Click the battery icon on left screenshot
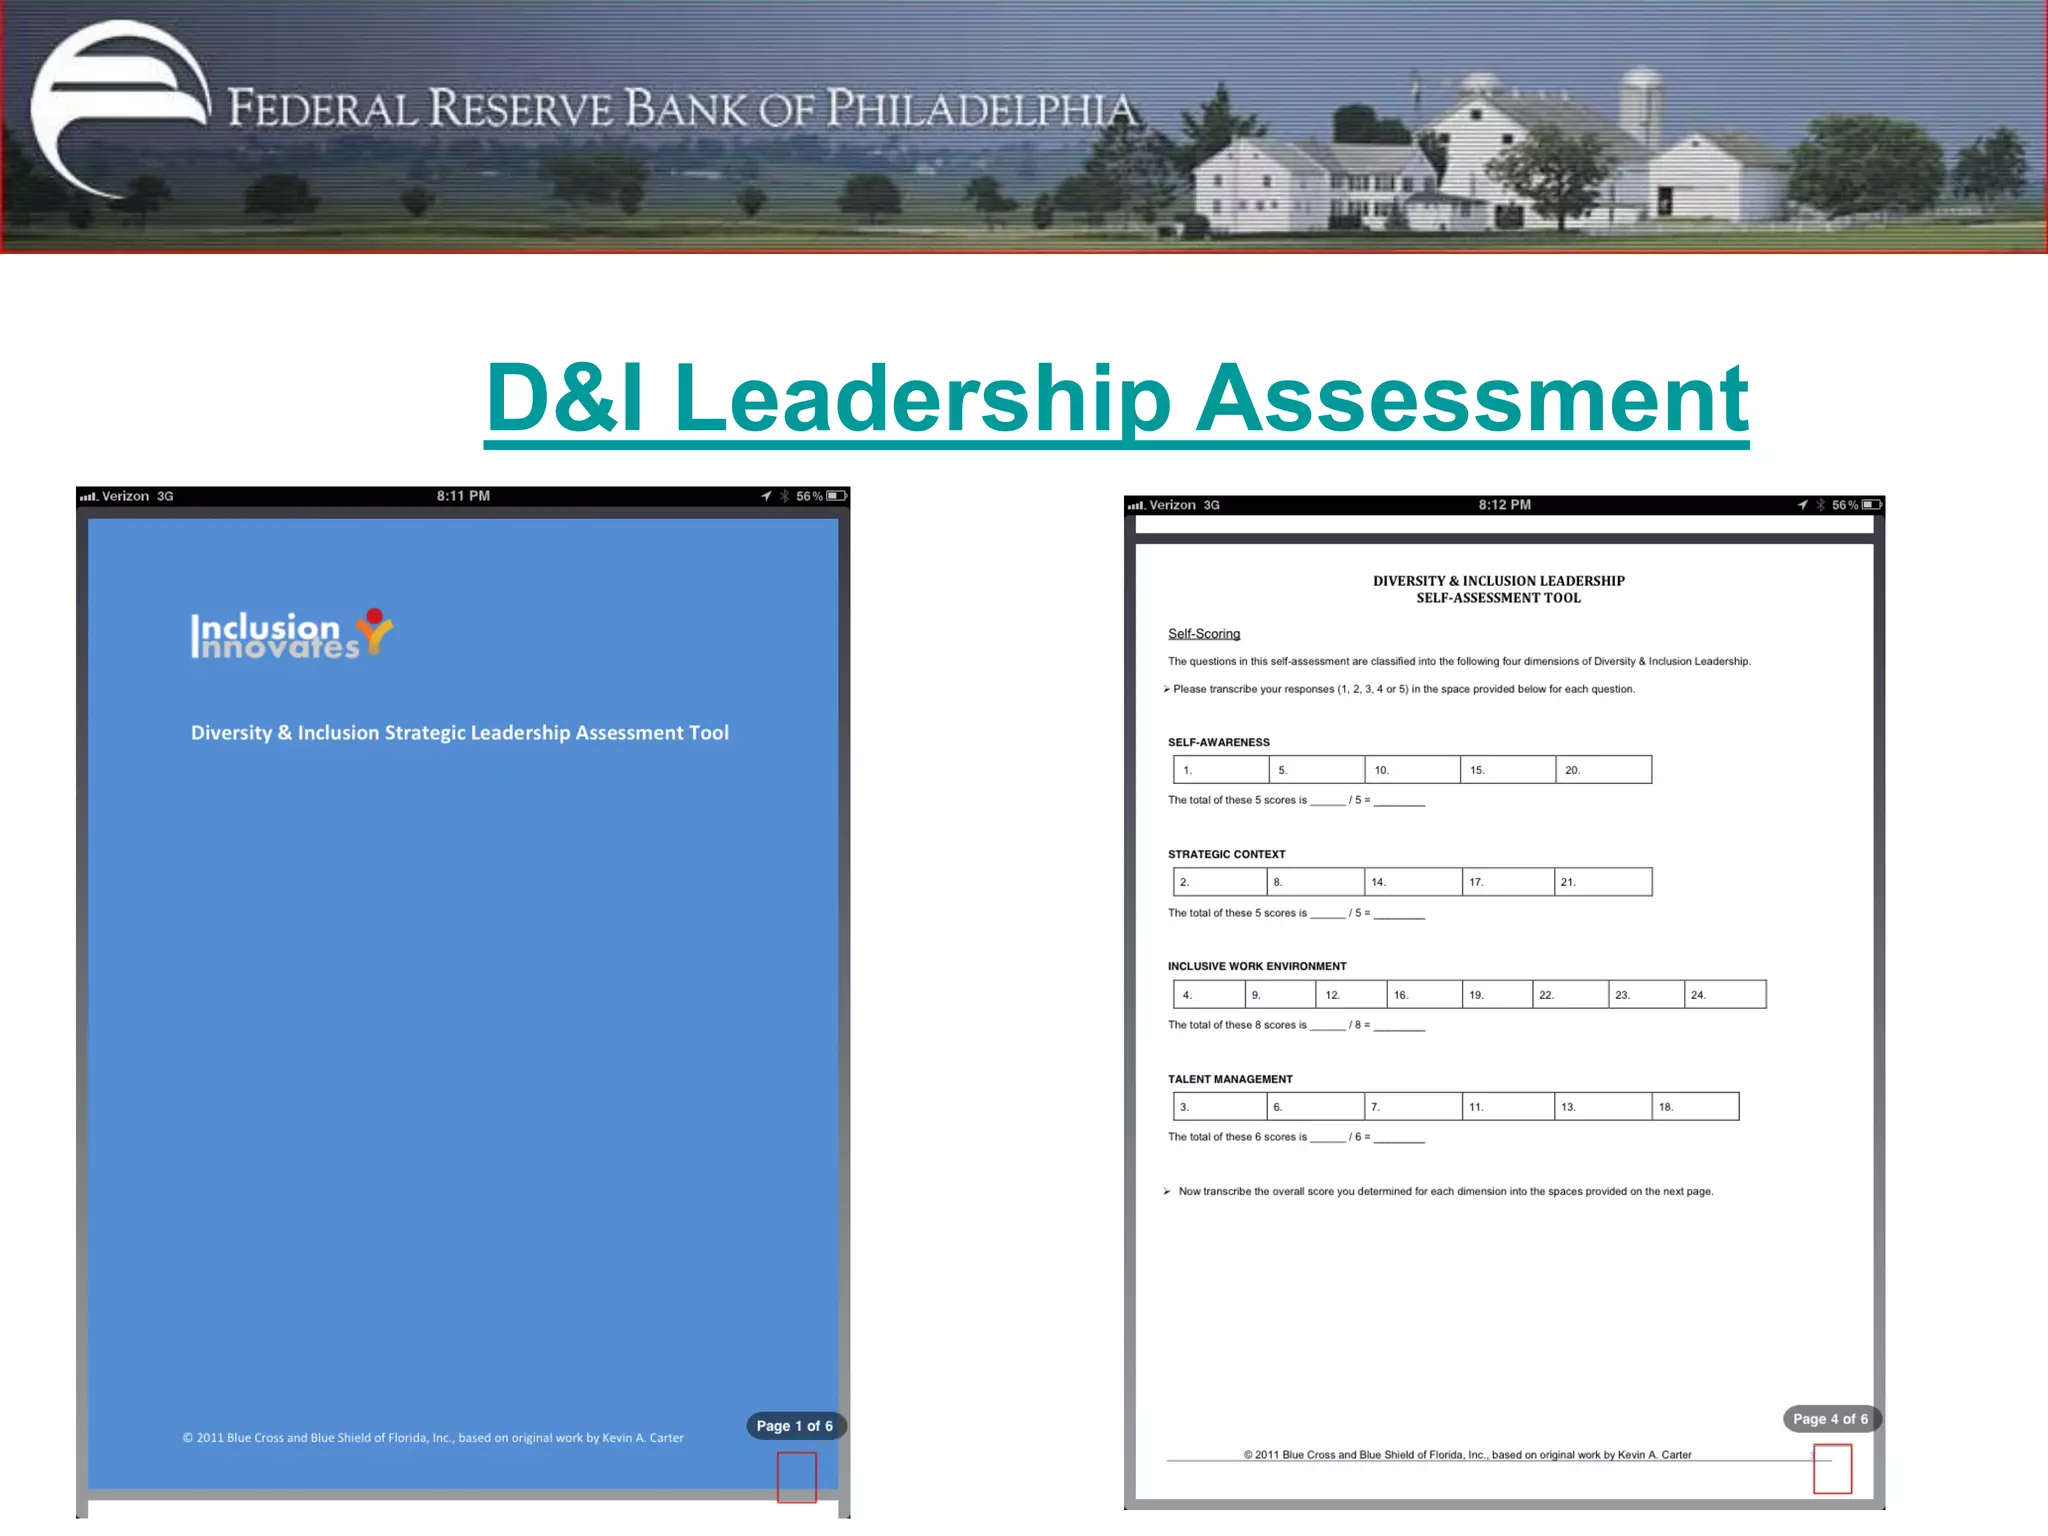Viewport: 2048px width, 1536px height. point(836,496)
